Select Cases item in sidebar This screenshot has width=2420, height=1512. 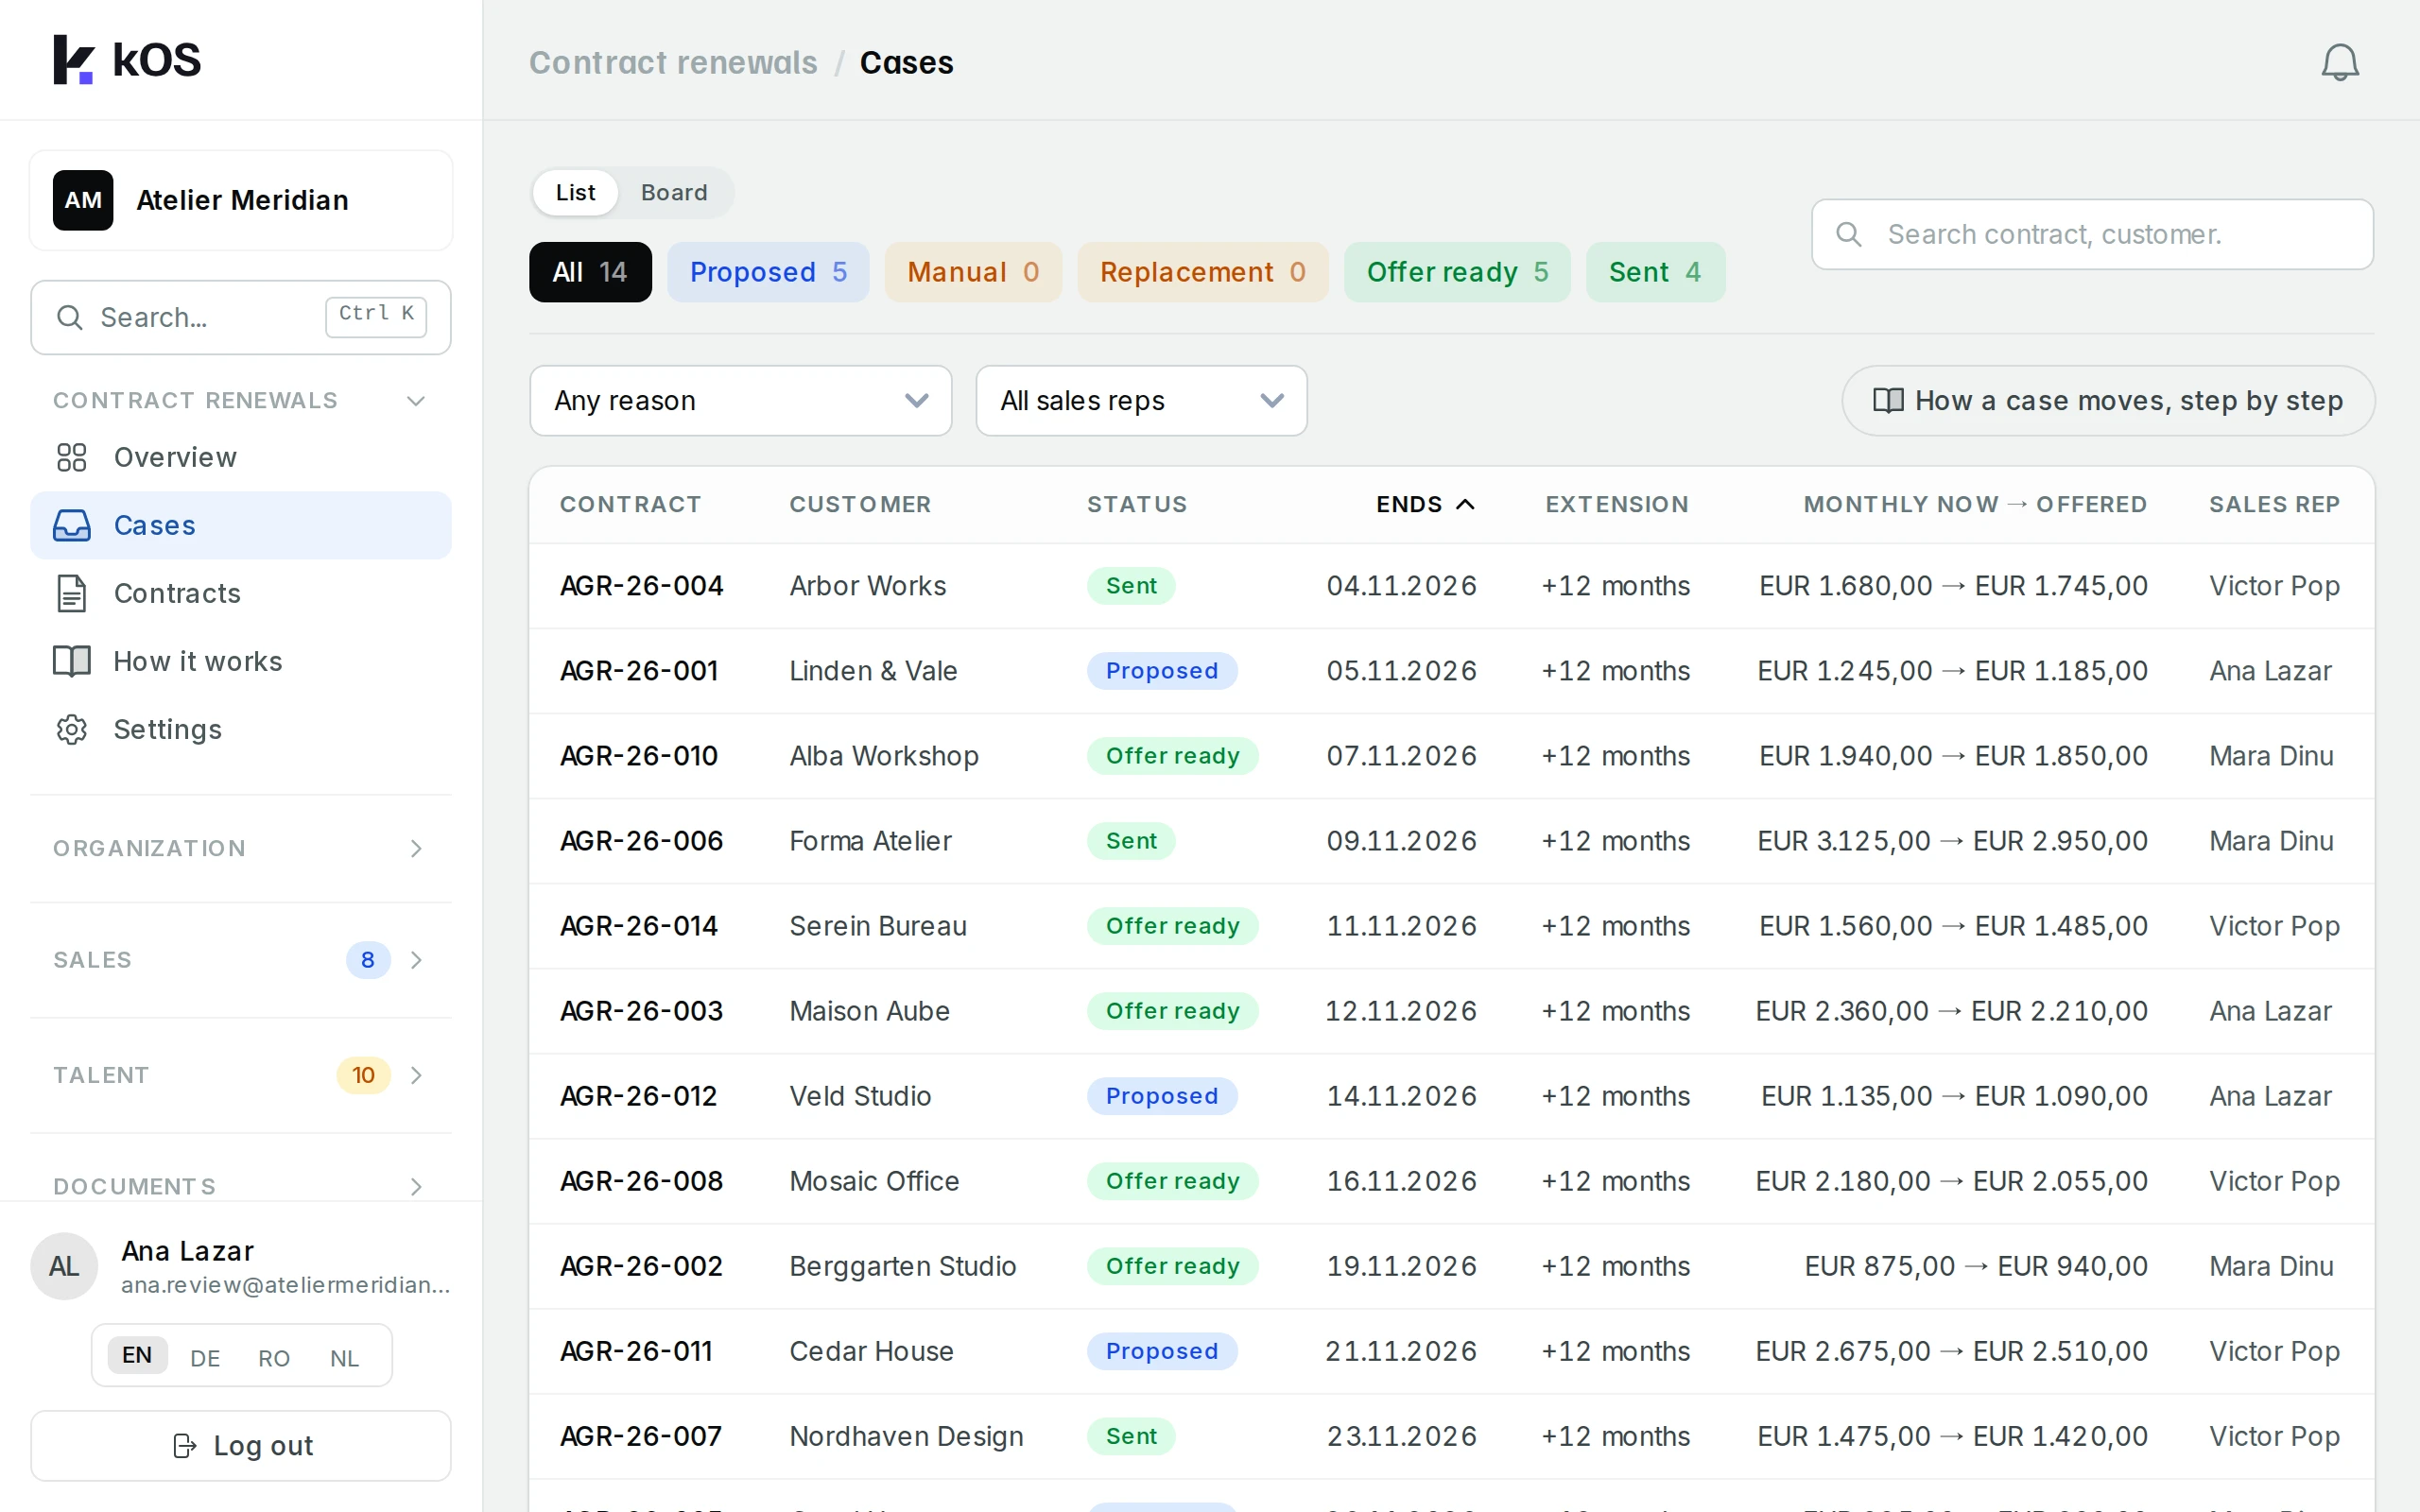tap(241, 525)
